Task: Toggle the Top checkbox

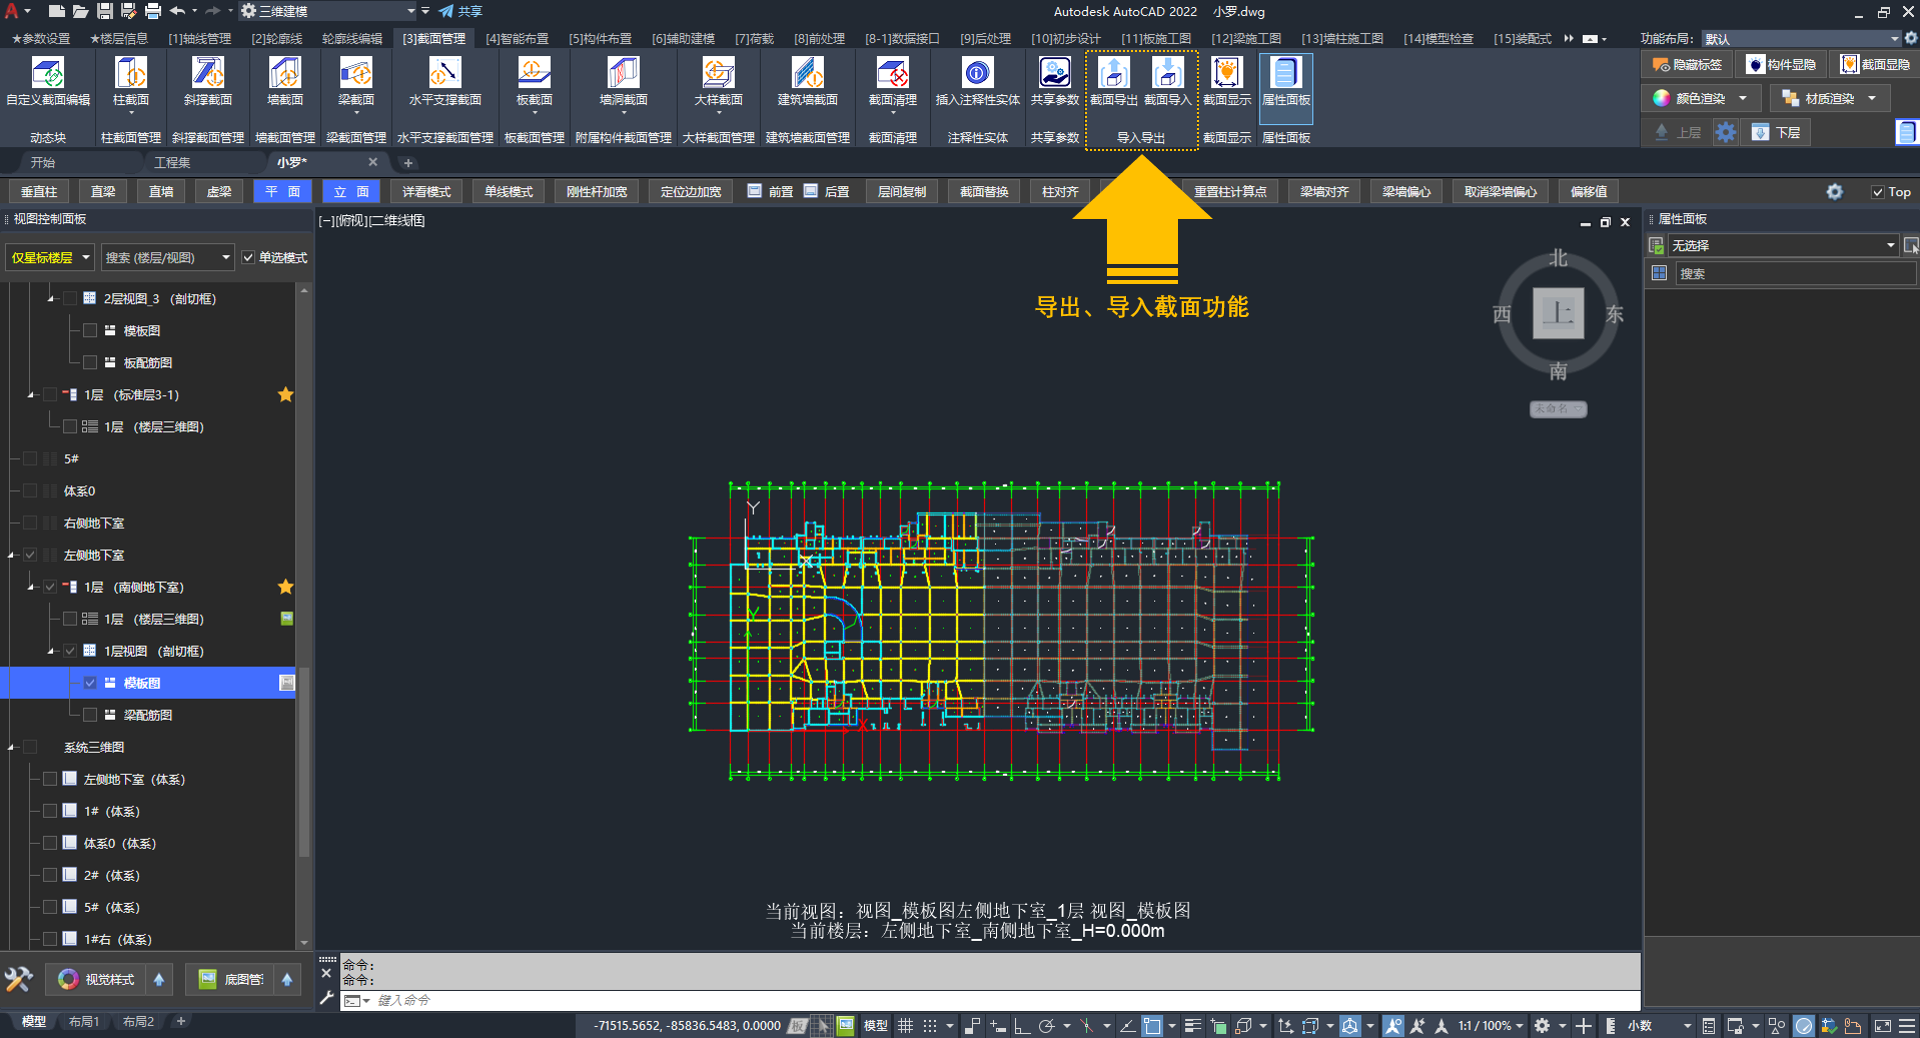Action: point(1877,192)
